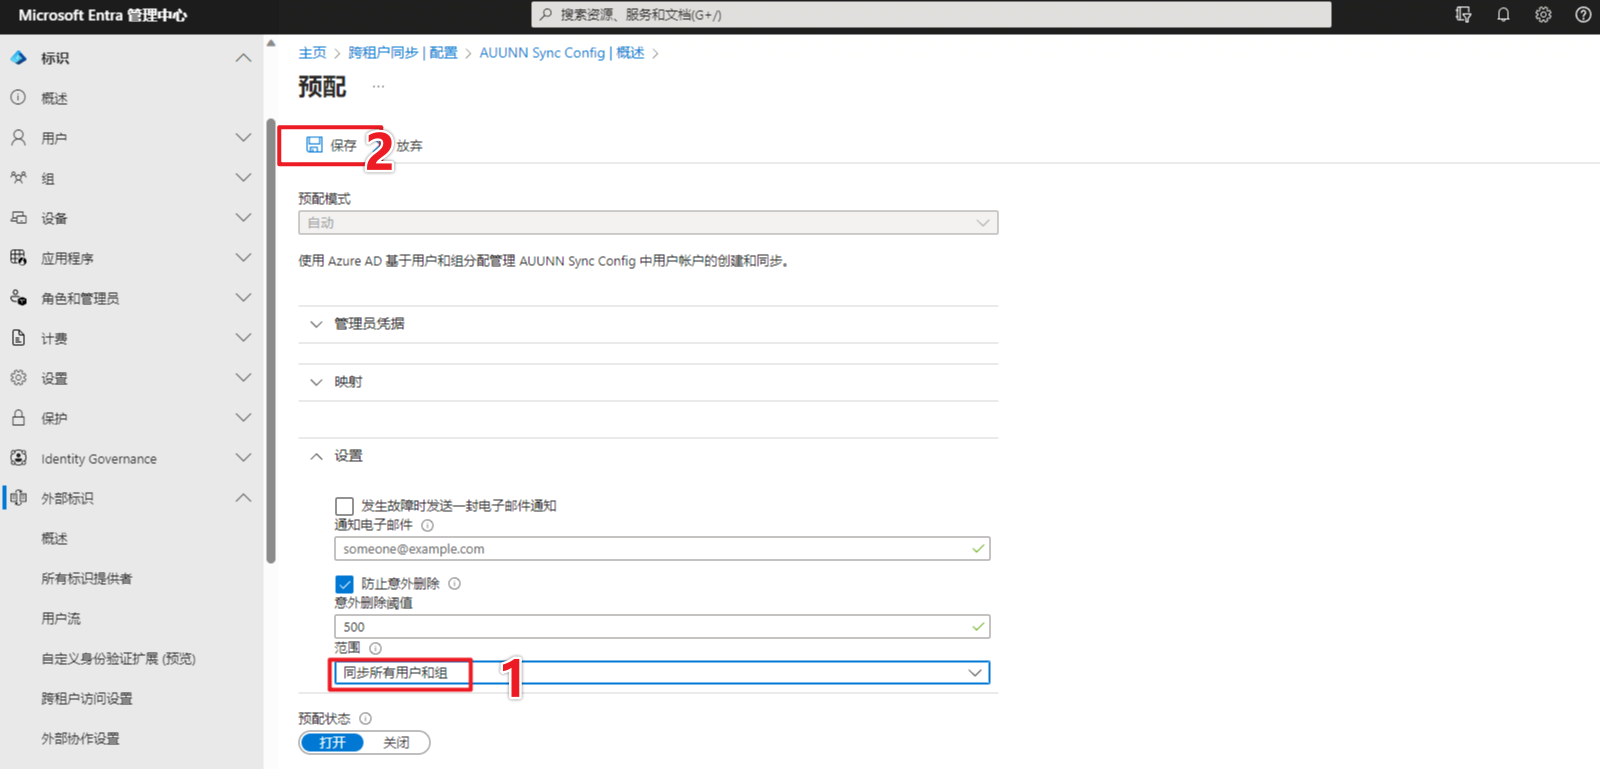Click the info icon beside 通知电子邮件
Viewport: 1600px width, 769px height.
pyautogui.click(x=427, y=525)
